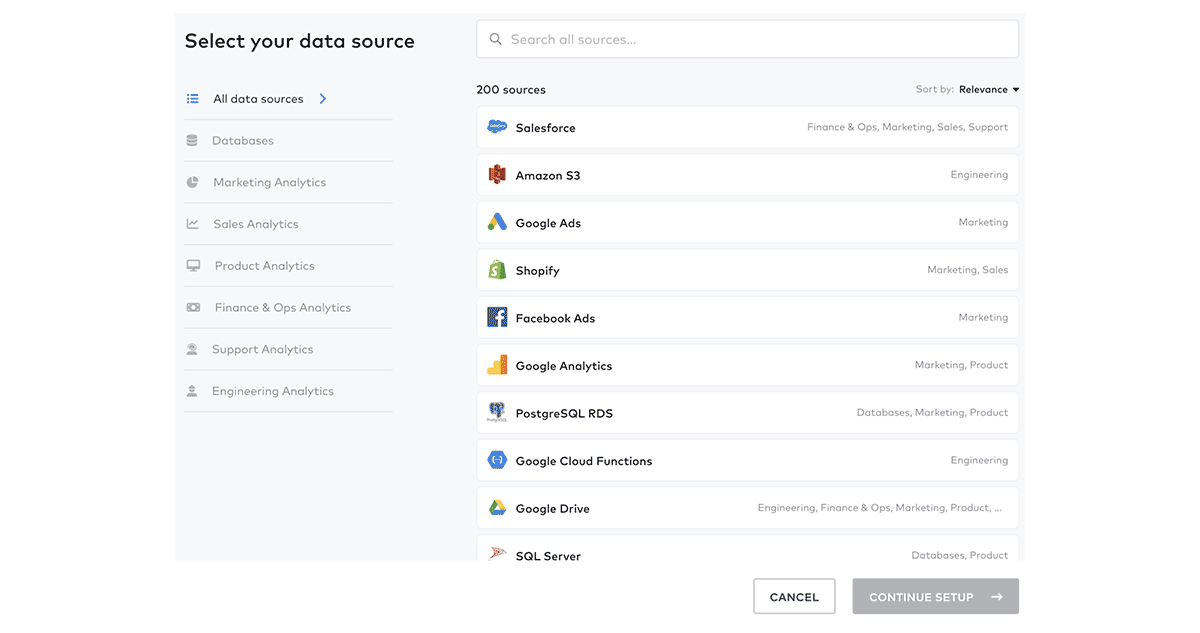Select the Marketing Analytics category
1200x633 pixels.
[x=269, y=182]
